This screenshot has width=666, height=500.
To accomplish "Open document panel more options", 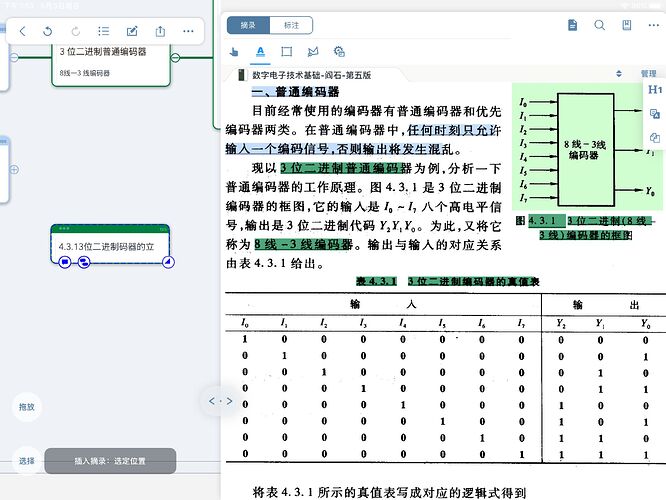I will point(654,25).
